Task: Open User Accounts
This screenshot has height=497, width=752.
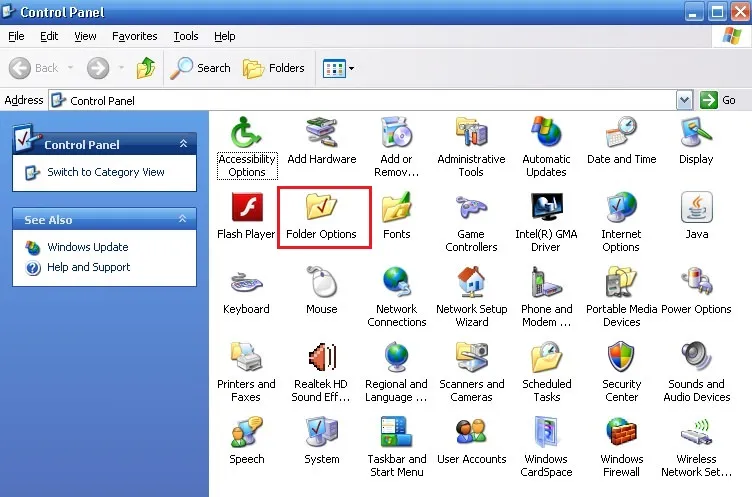Action: tap(471, 441)
